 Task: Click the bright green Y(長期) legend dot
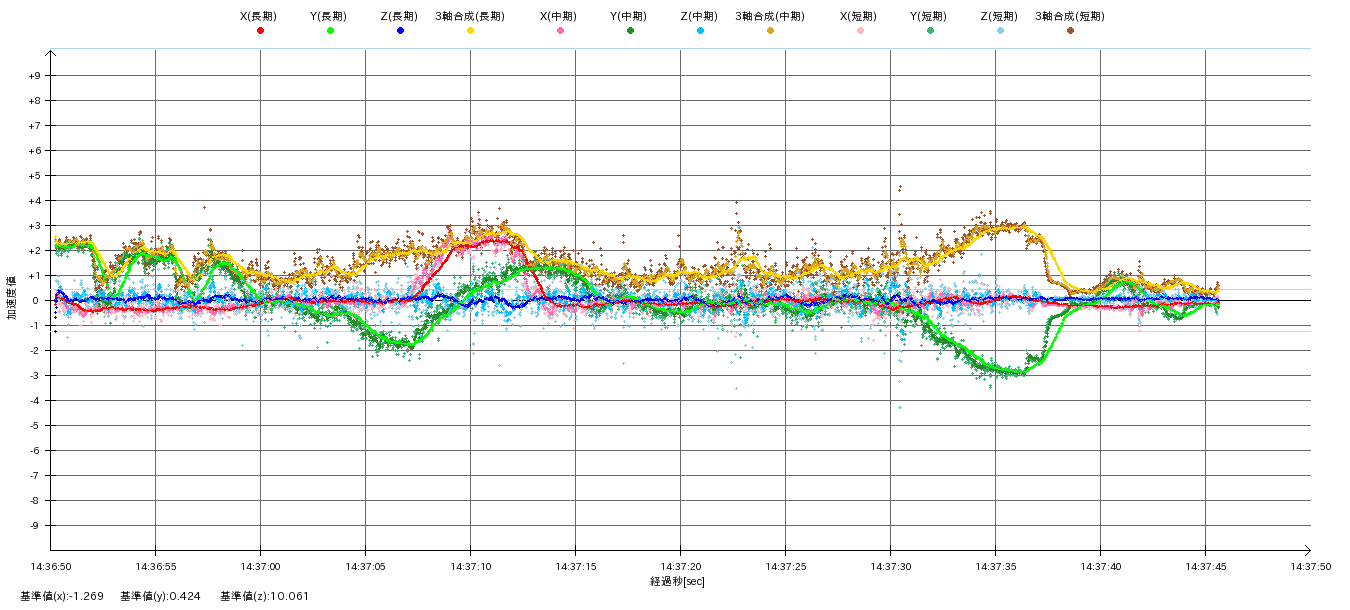(x=330, y=31)
